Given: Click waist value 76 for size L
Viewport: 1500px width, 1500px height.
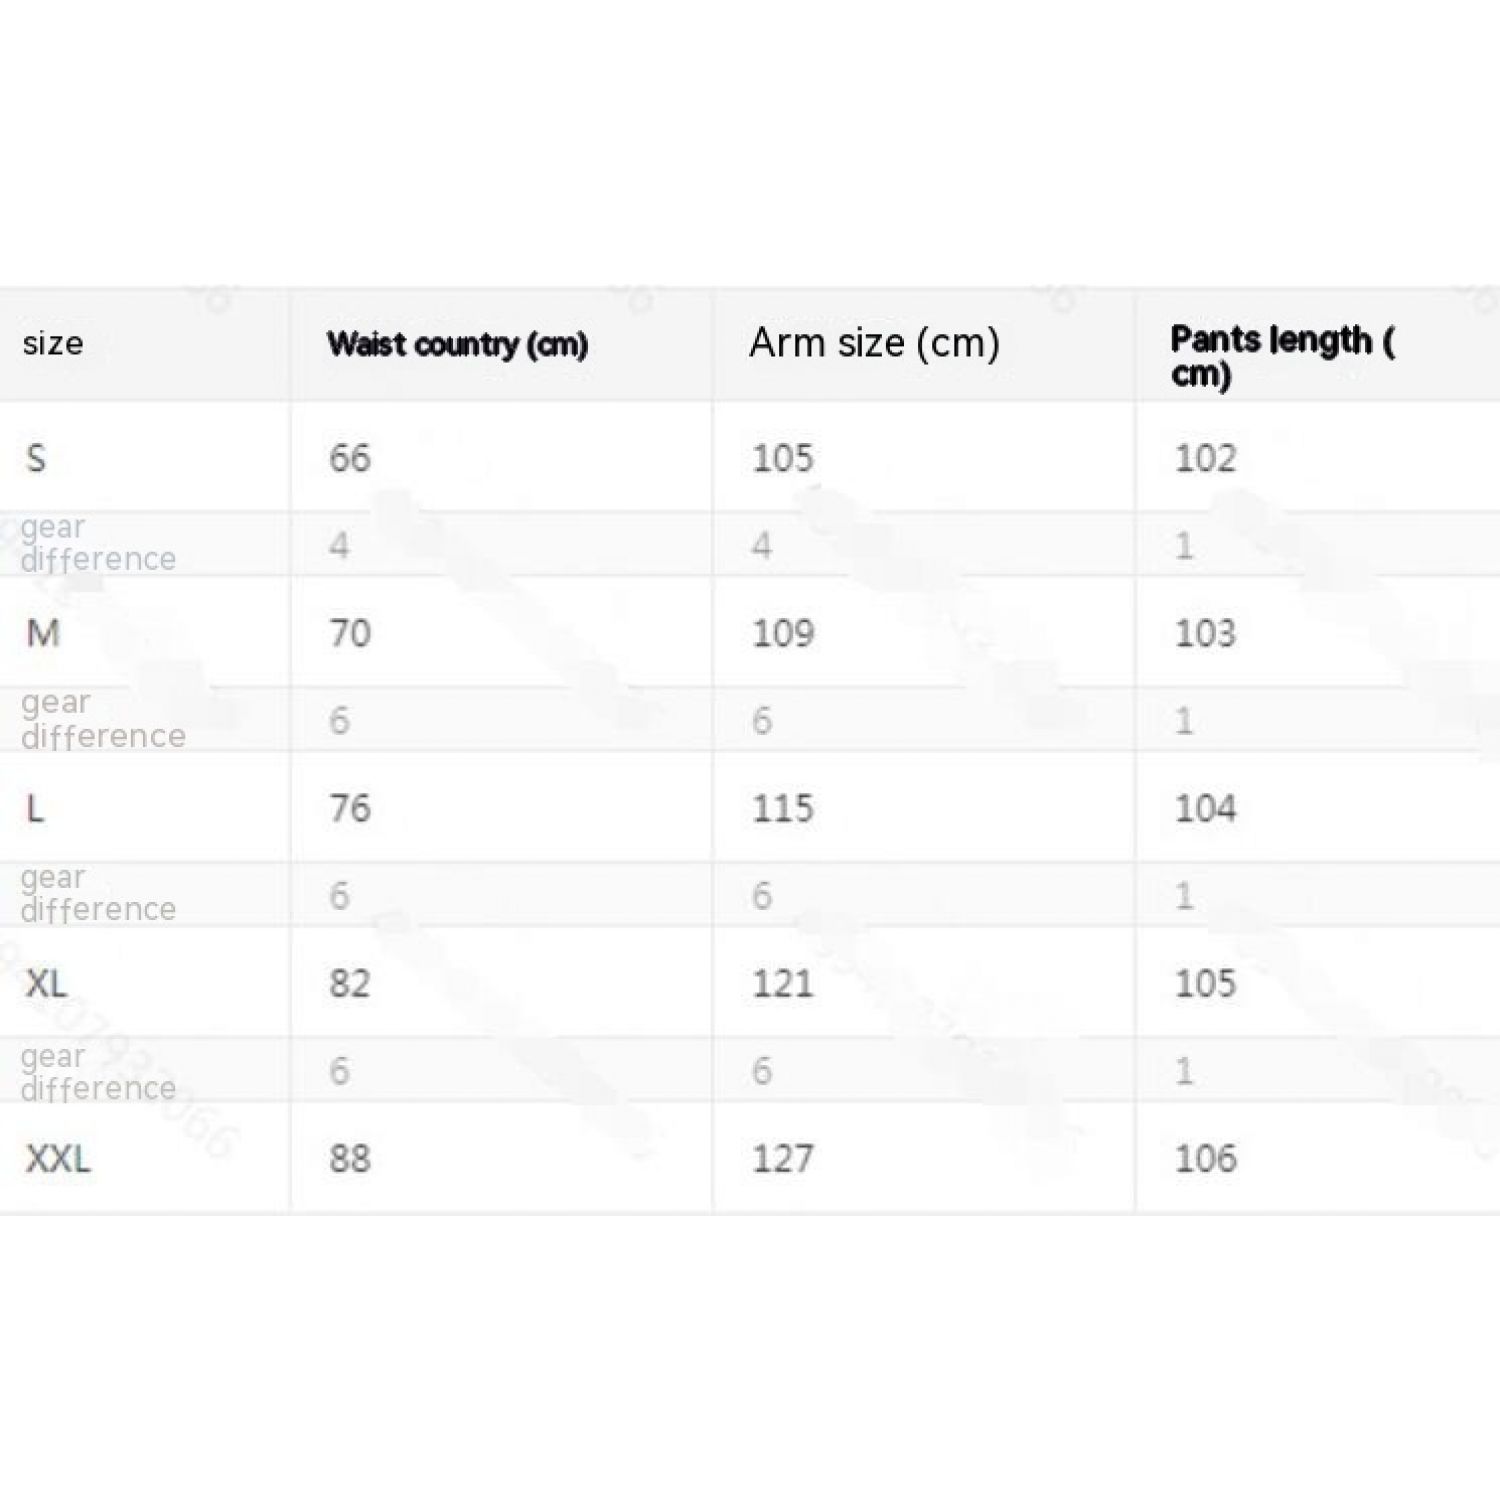Looking at the screenshot, I should pos(350,808).
